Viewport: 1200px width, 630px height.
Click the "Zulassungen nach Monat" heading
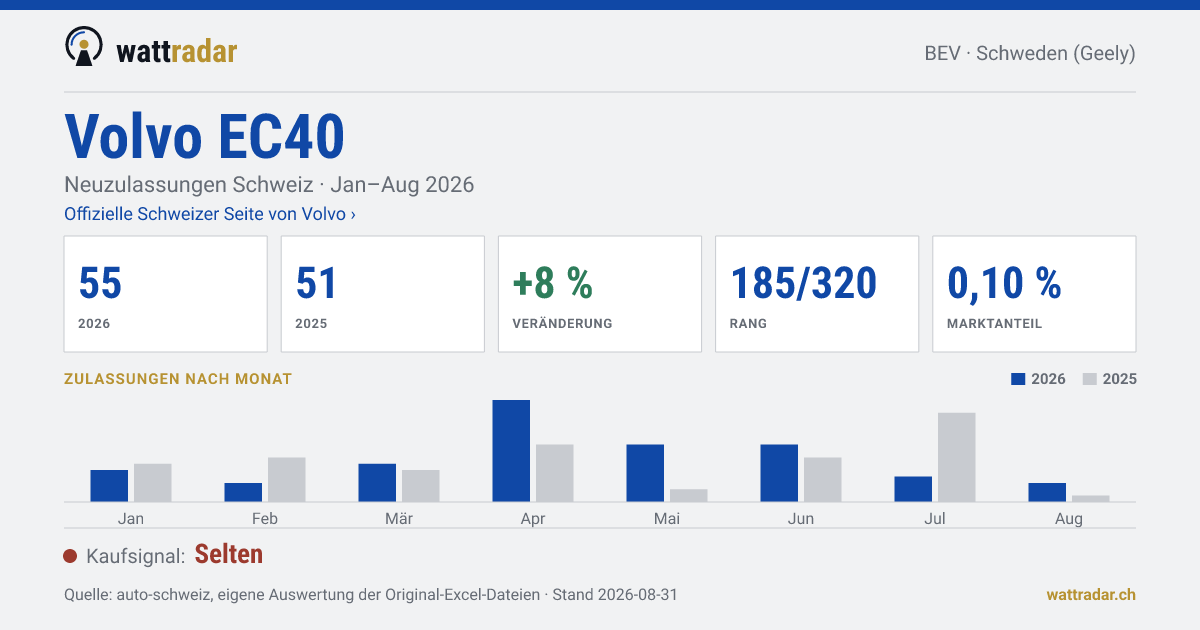pos(178,379)
